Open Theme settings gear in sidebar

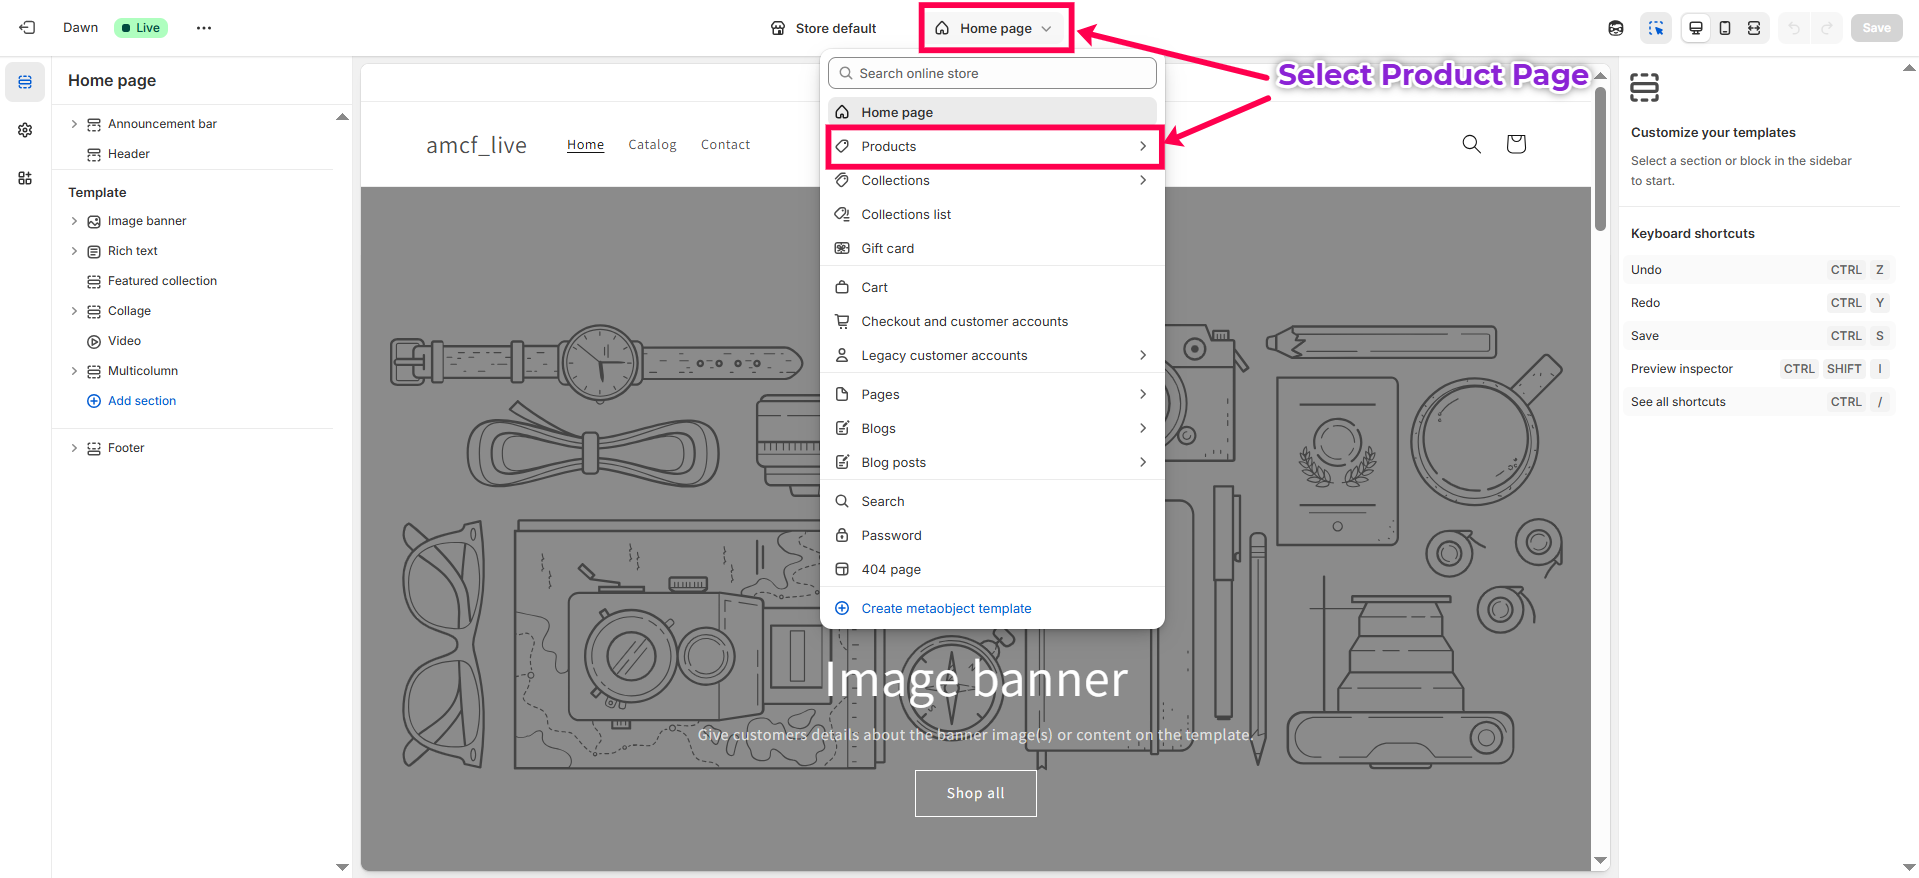25,130
